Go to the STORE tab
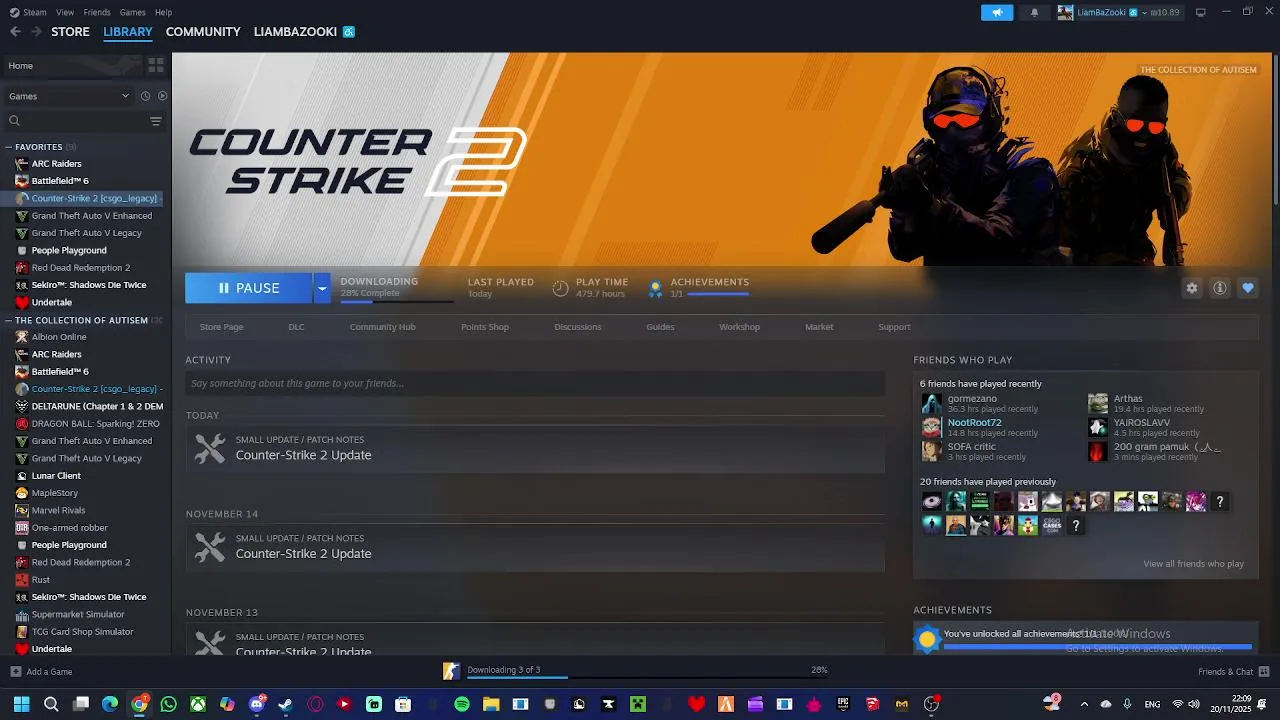This screenshot has height=720, width=1280. [70, 32]
